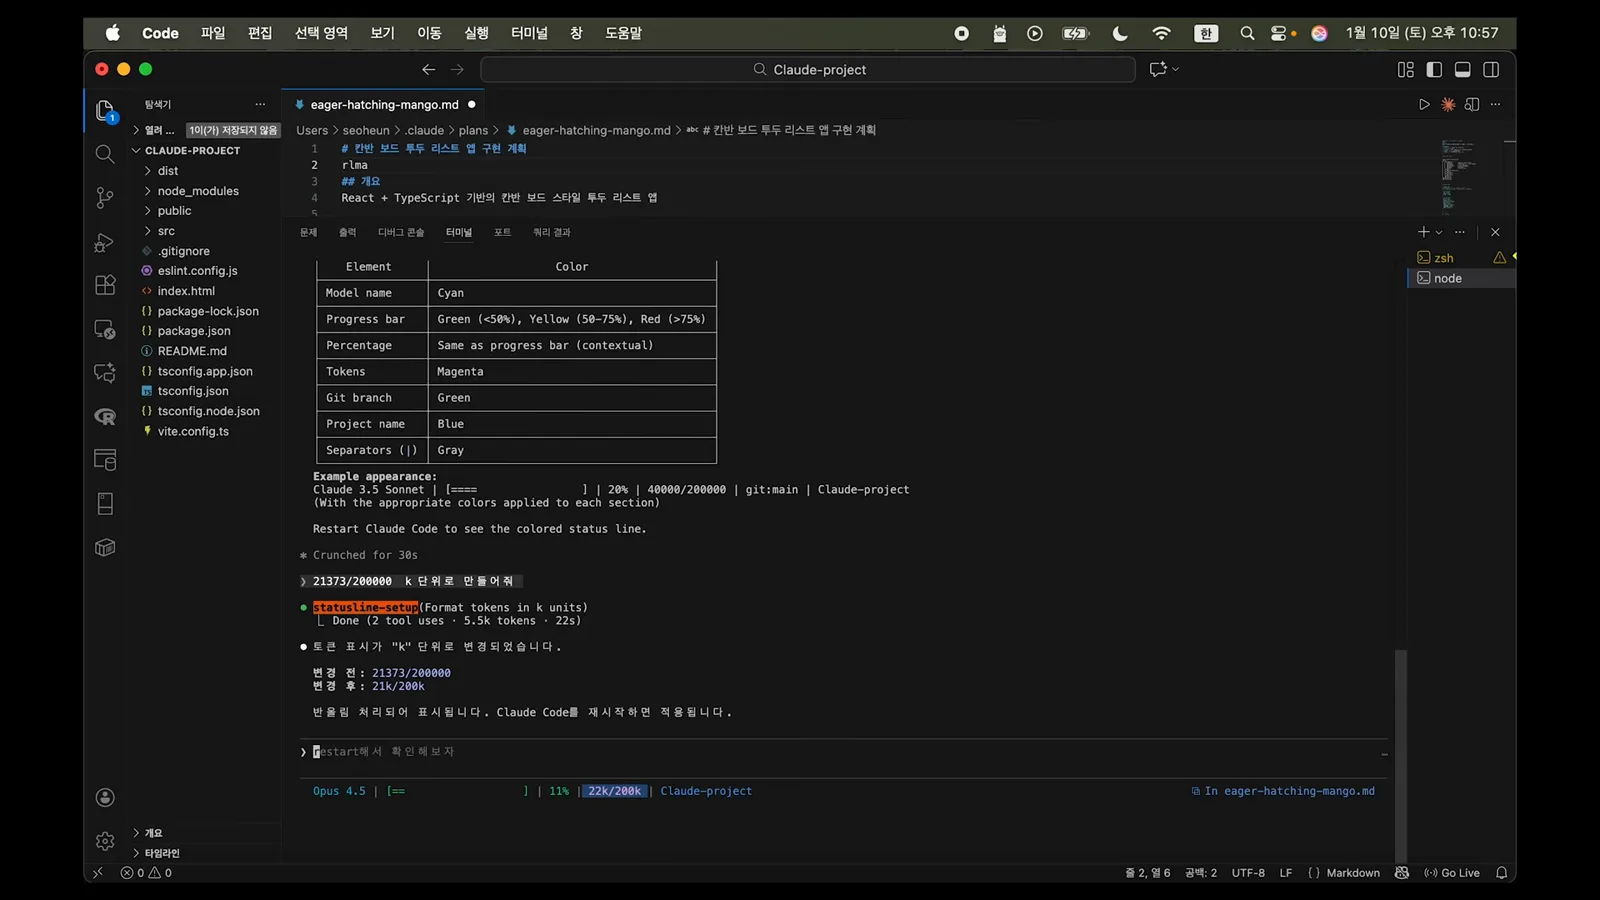This screenshot has height=900, width=1600.
Task: Switch to the 문제 panel tab
Action: pyautogui.click(x=308, y=232)
